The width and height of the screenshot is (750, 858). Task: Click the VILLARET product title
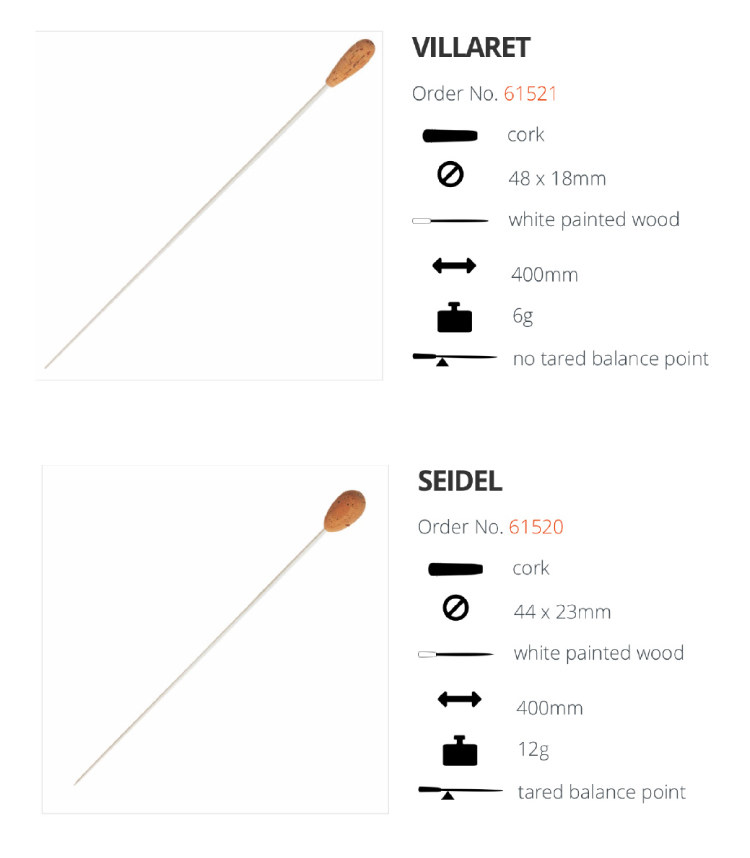pos(471,47)
